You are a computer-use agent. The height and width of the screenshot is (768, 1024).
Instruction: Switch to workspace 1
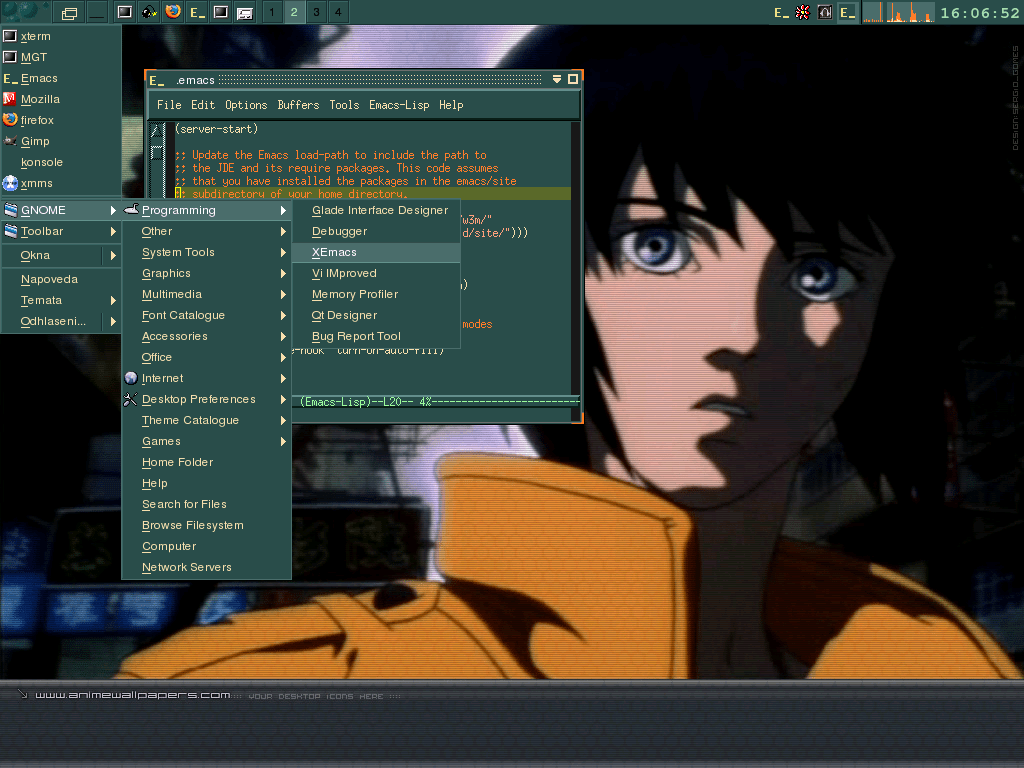pos(272,12)
